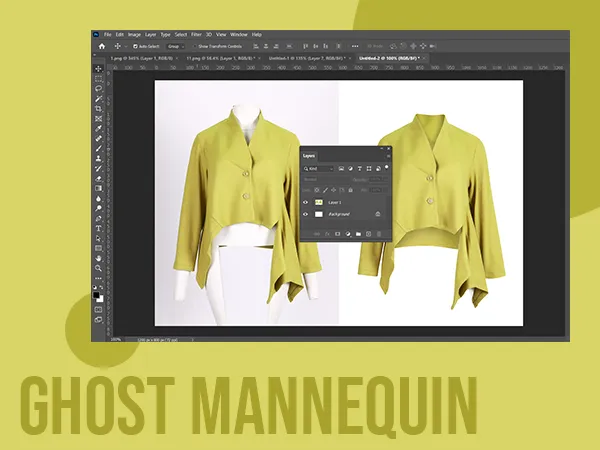Hide the Background layer eye icon
The image size is (600, 450).
point(305,214)
